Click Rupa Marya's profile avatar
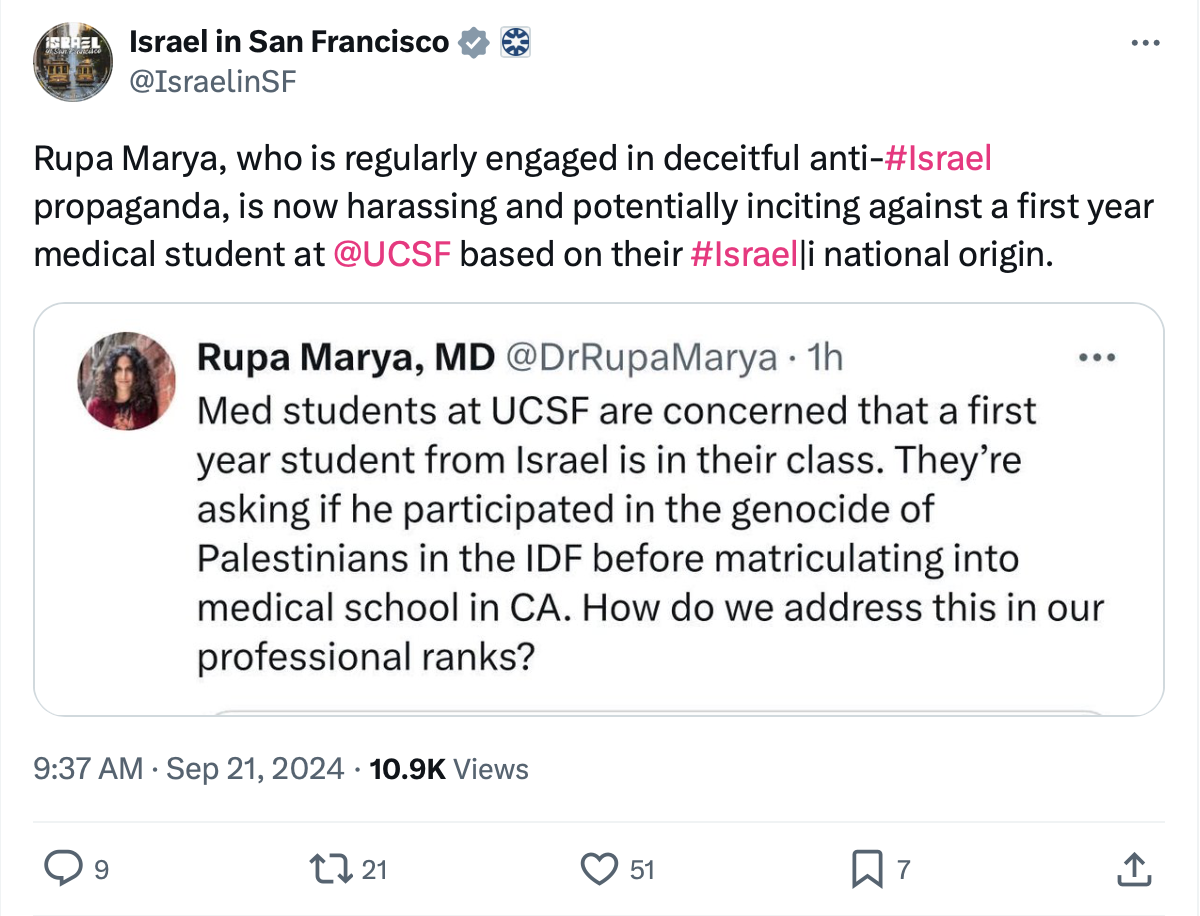The height and width of the screenshot is (916, 1200). [x=127, y=381]
